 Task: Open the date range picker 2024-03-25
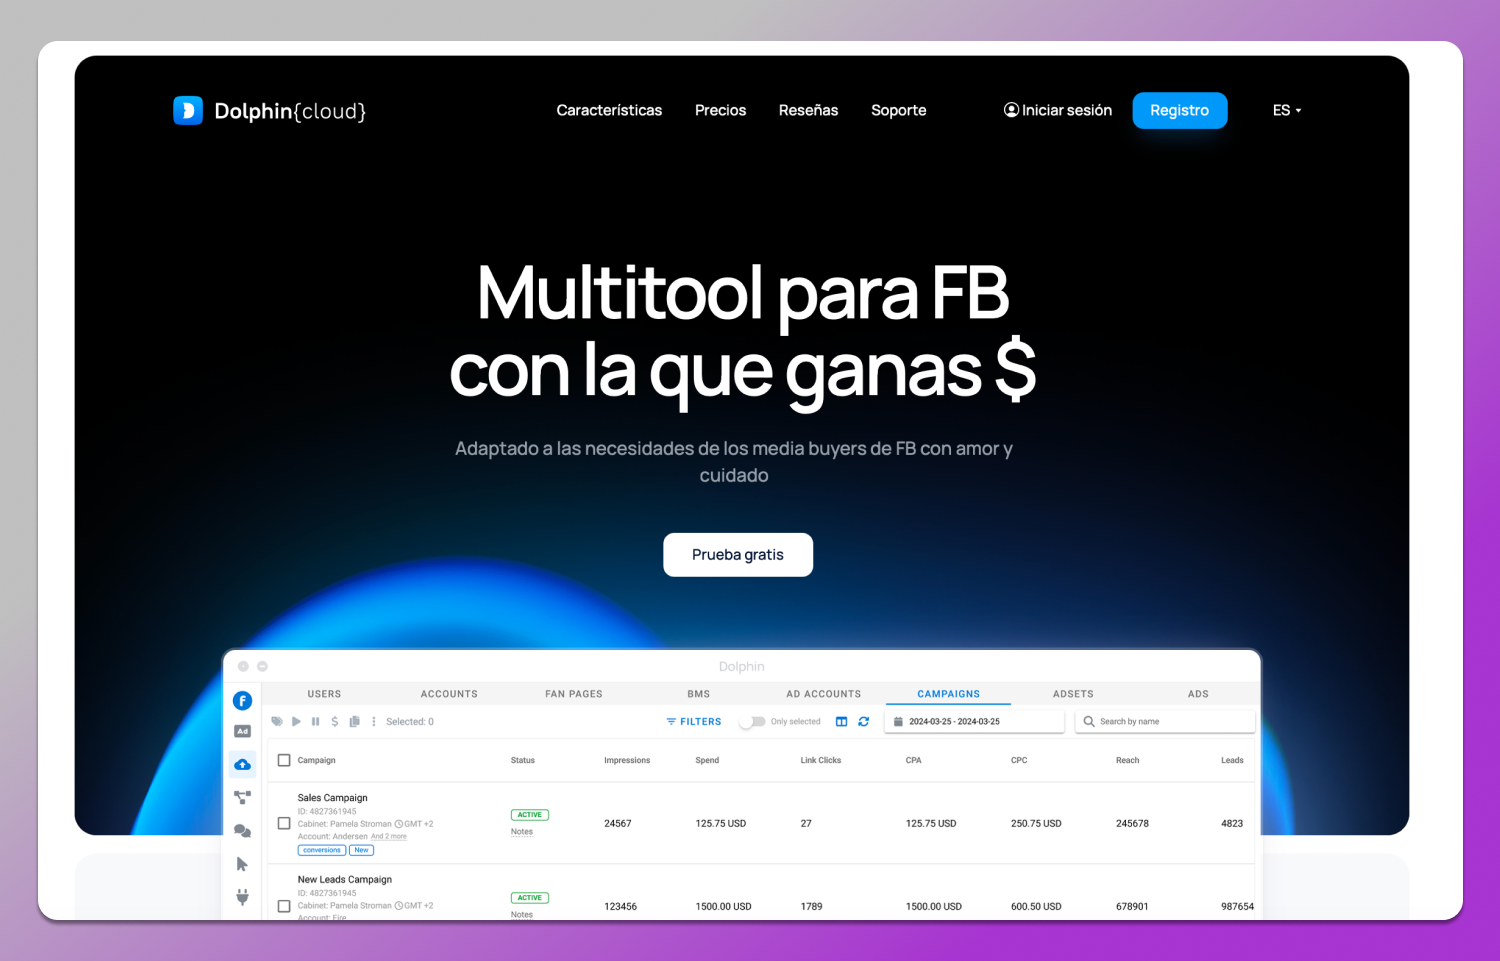[973, 722]
